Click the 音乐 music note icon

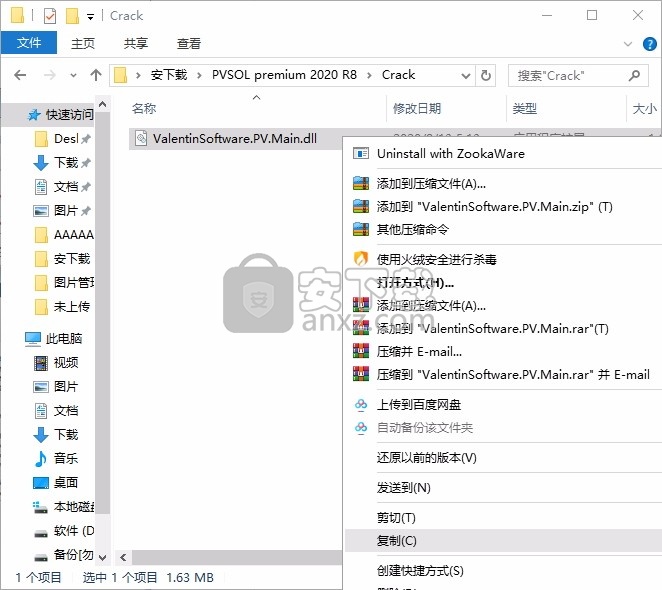tap(41, 459)
